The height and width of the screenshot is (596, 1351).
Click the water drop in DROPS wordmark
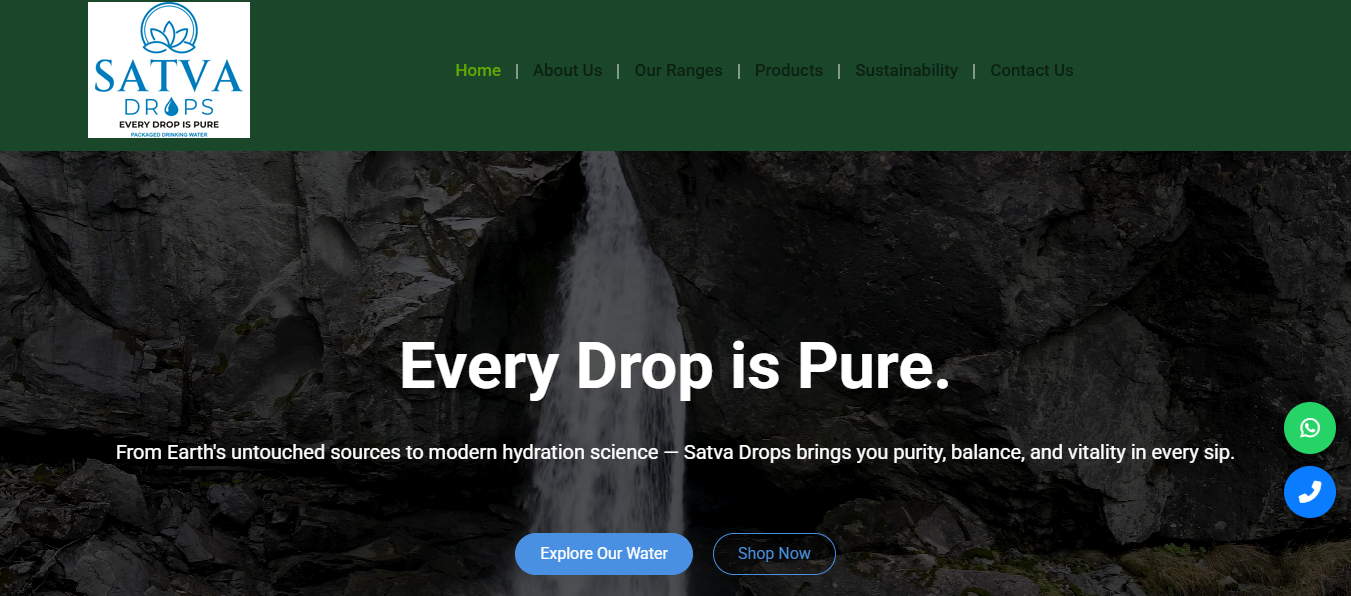170,106
